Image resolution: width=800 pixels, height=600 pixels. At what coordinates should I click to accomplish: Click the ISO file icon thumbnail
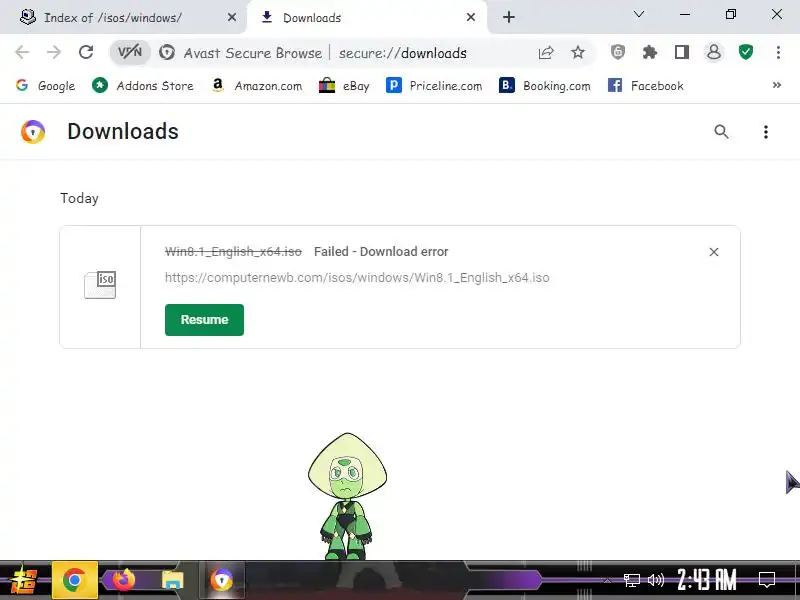[100, 285]
